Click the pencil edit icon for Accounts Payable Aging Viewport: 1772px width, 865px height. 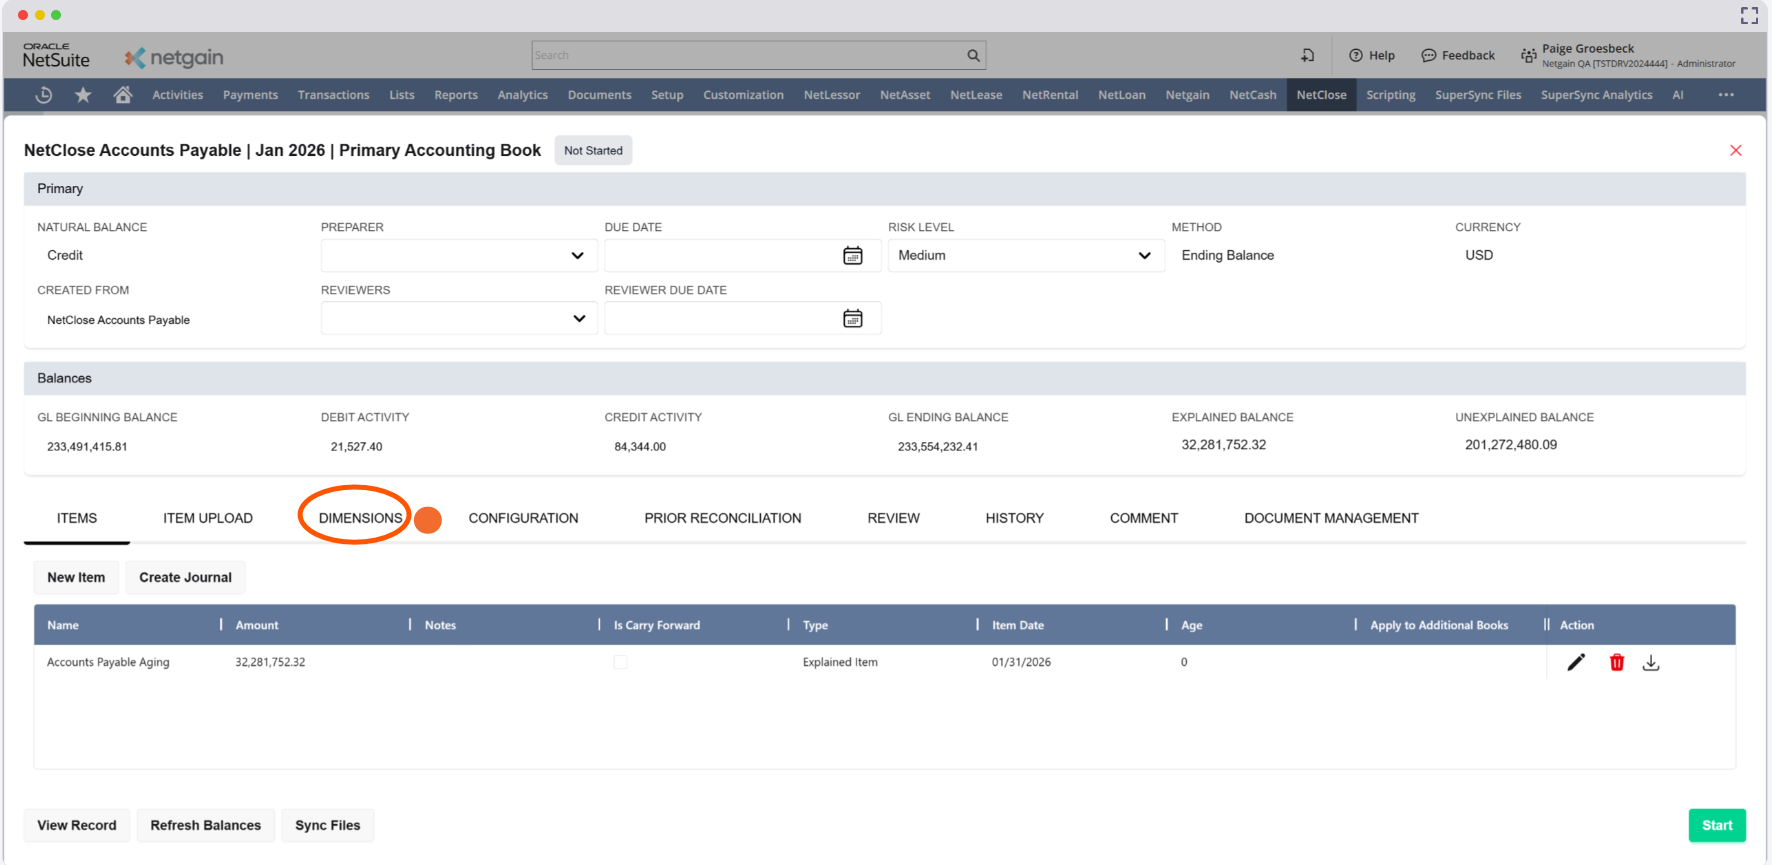(1576, 662)
